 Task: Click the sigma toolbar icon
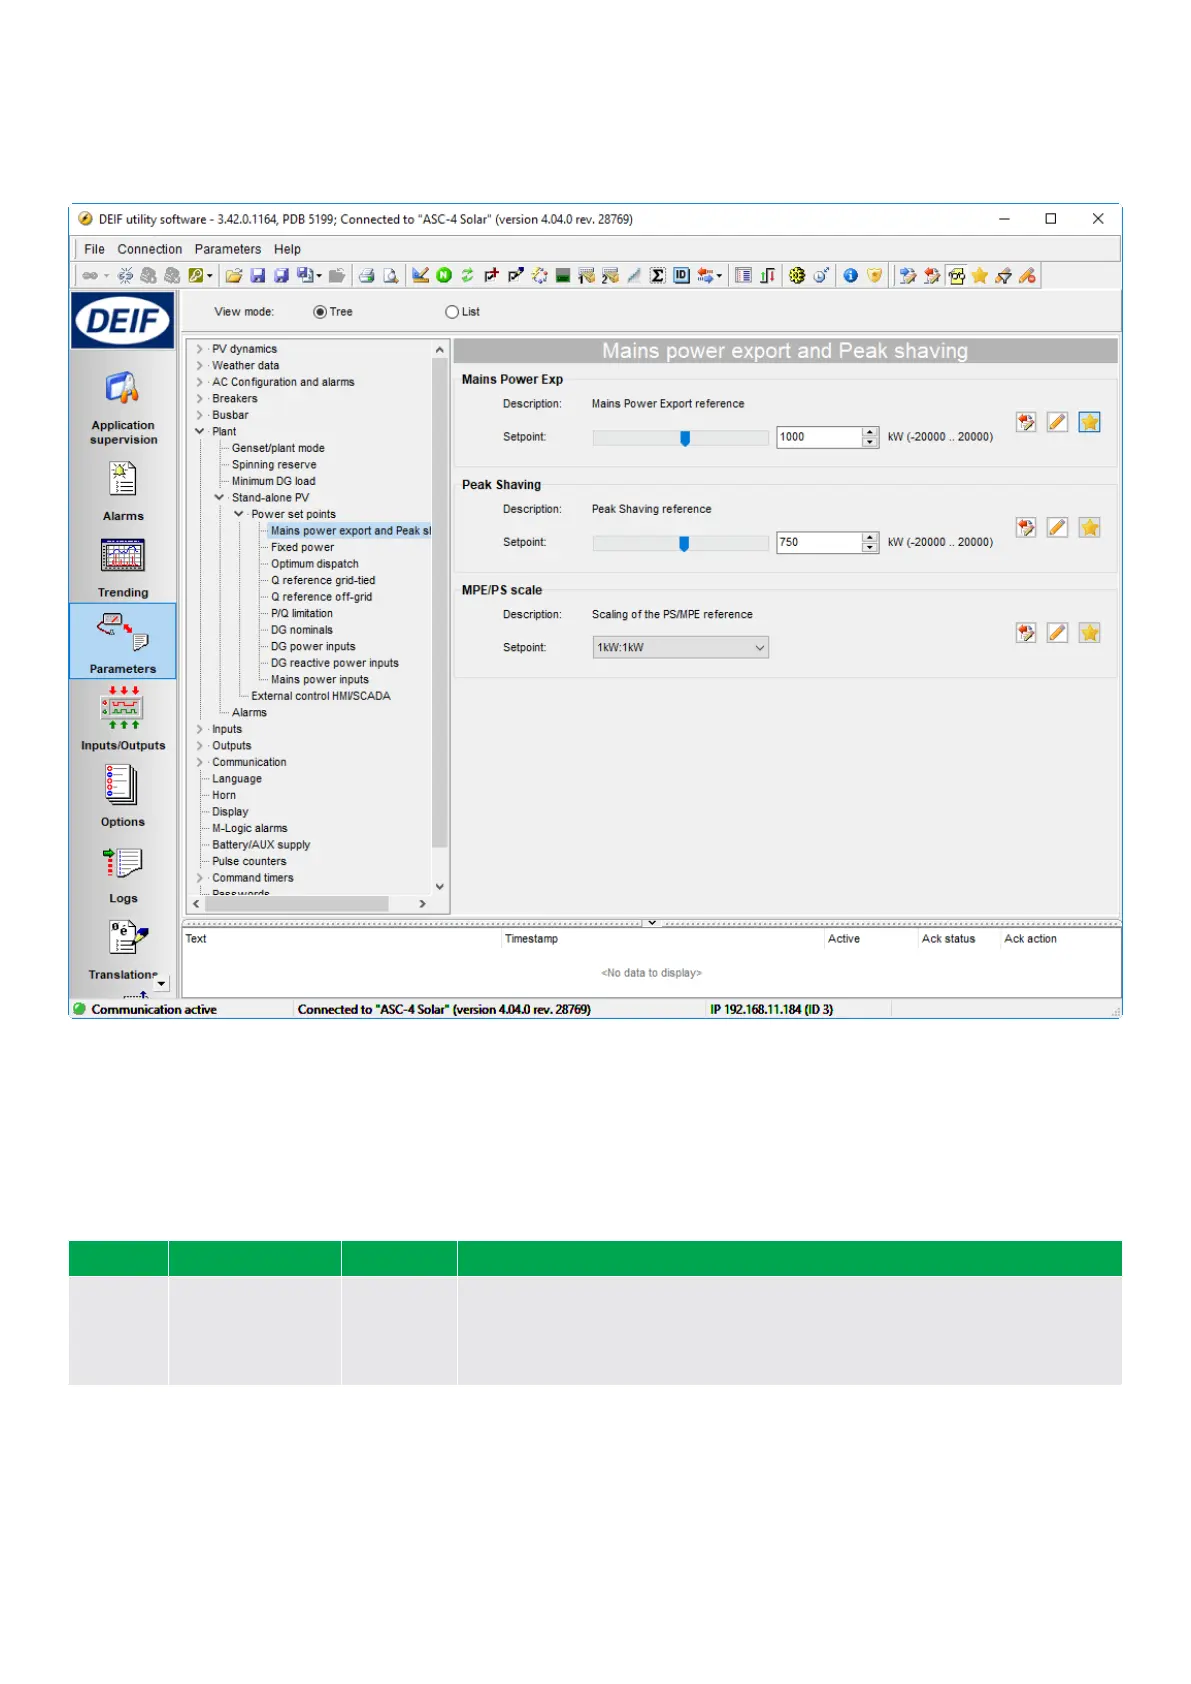click(657, 276)
